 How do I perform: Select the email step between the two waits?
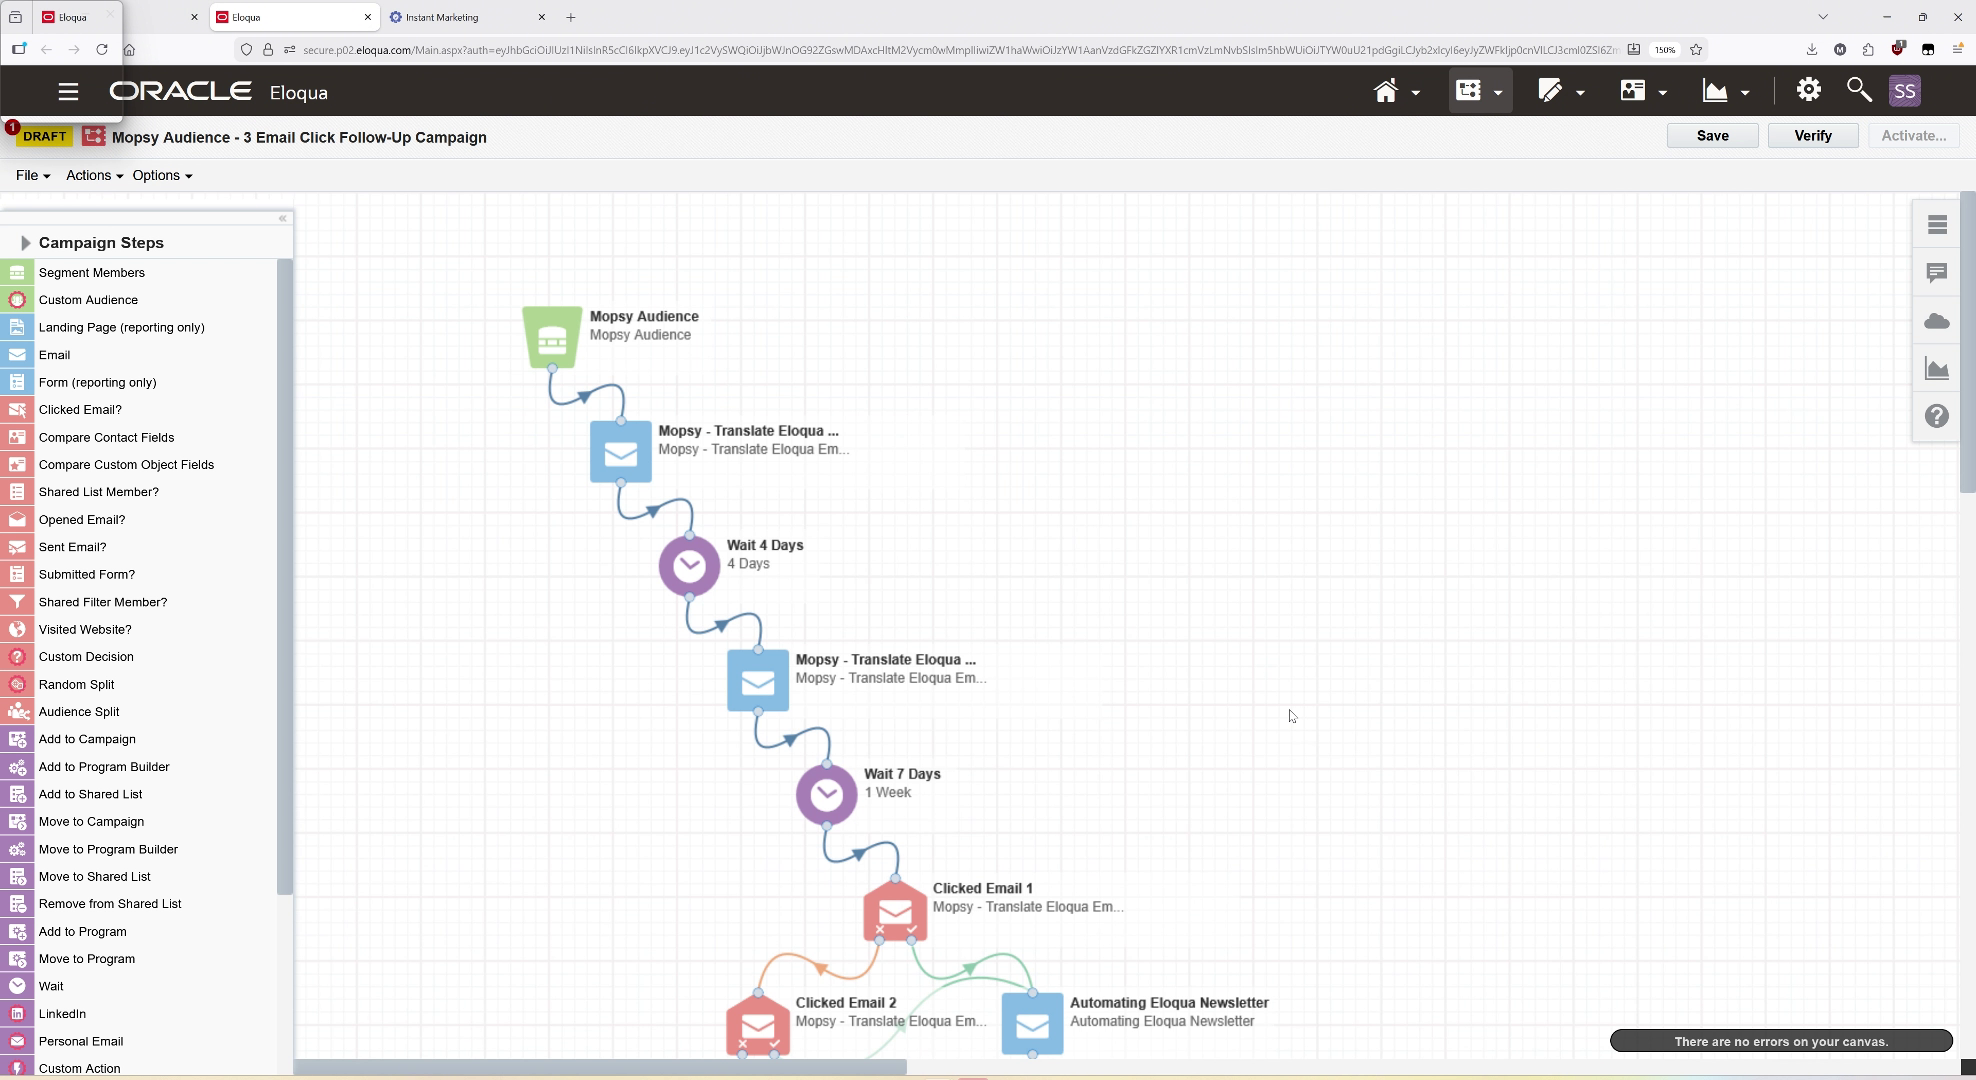pos(758,681)
